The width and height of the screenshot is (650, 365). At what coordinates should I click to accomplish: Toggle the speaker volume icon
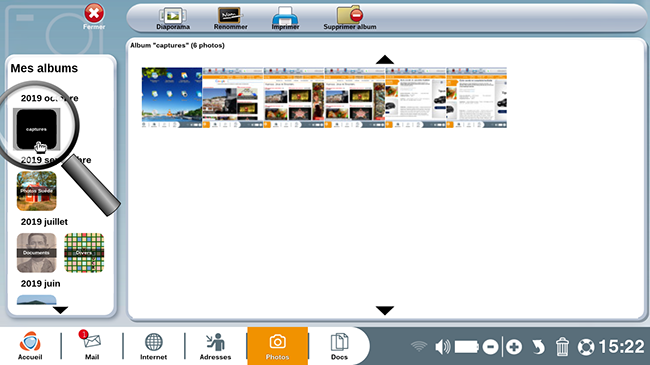(x=442, y=347)
